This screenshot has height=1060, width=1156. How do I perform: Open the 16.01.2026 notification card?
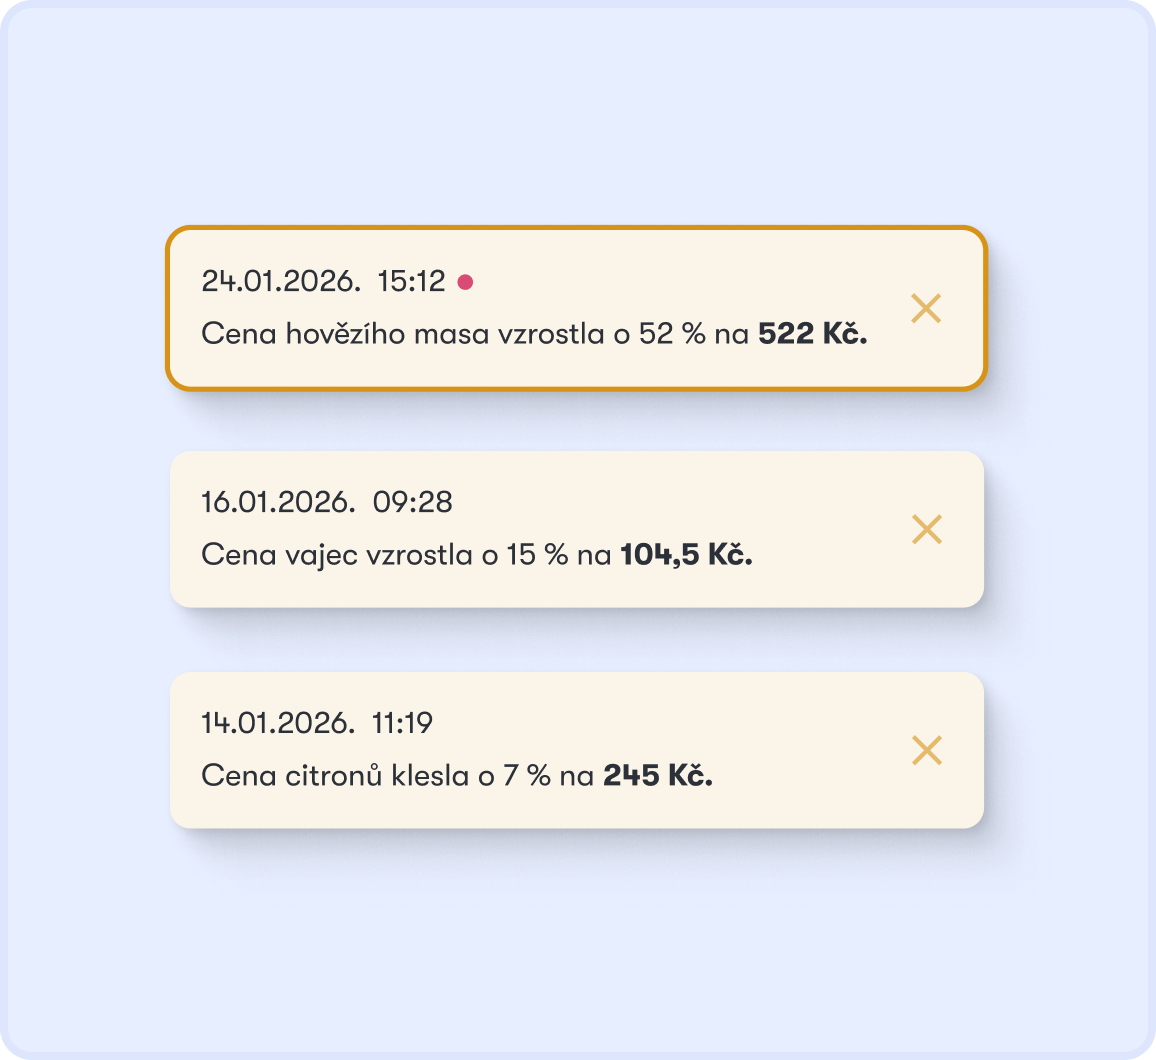pos(577,529)
